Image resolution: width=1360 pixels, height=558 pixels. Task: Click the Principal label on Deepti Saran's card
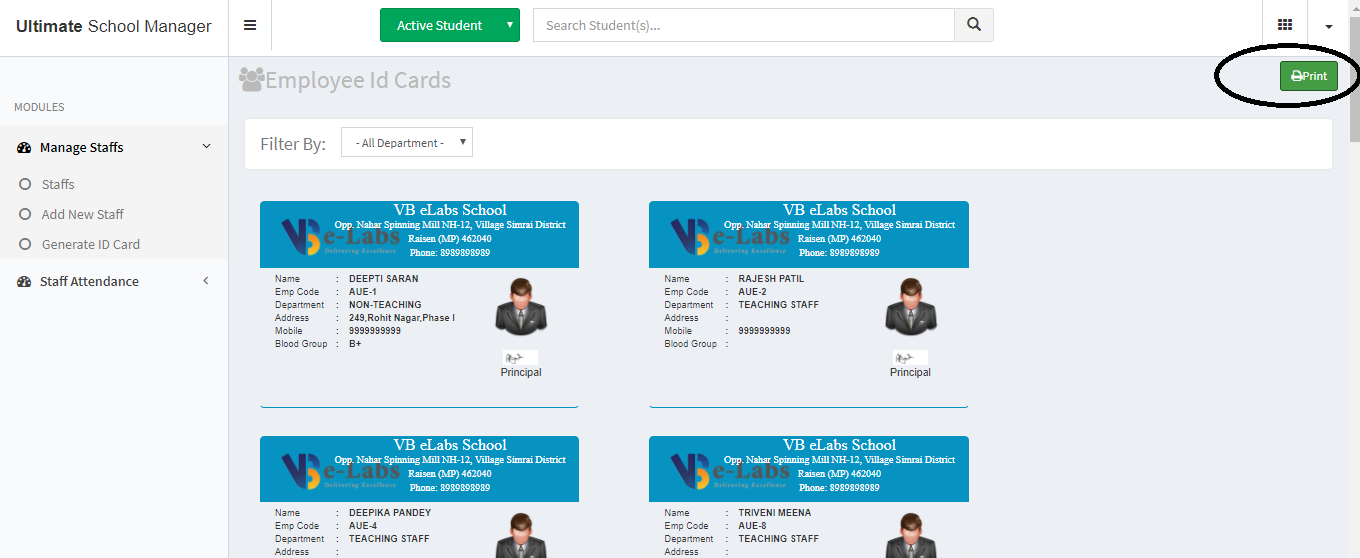click(x=521, y=372)
